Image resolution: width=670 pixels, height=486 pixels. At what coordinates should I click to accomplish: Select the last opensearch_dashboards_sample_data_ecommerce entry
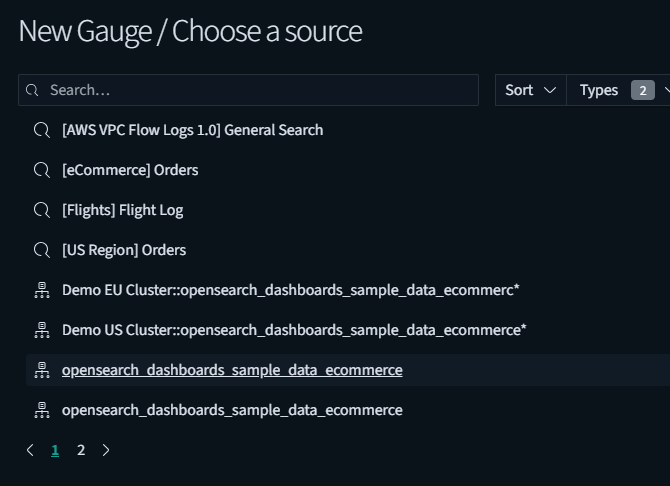coord(231,410)
